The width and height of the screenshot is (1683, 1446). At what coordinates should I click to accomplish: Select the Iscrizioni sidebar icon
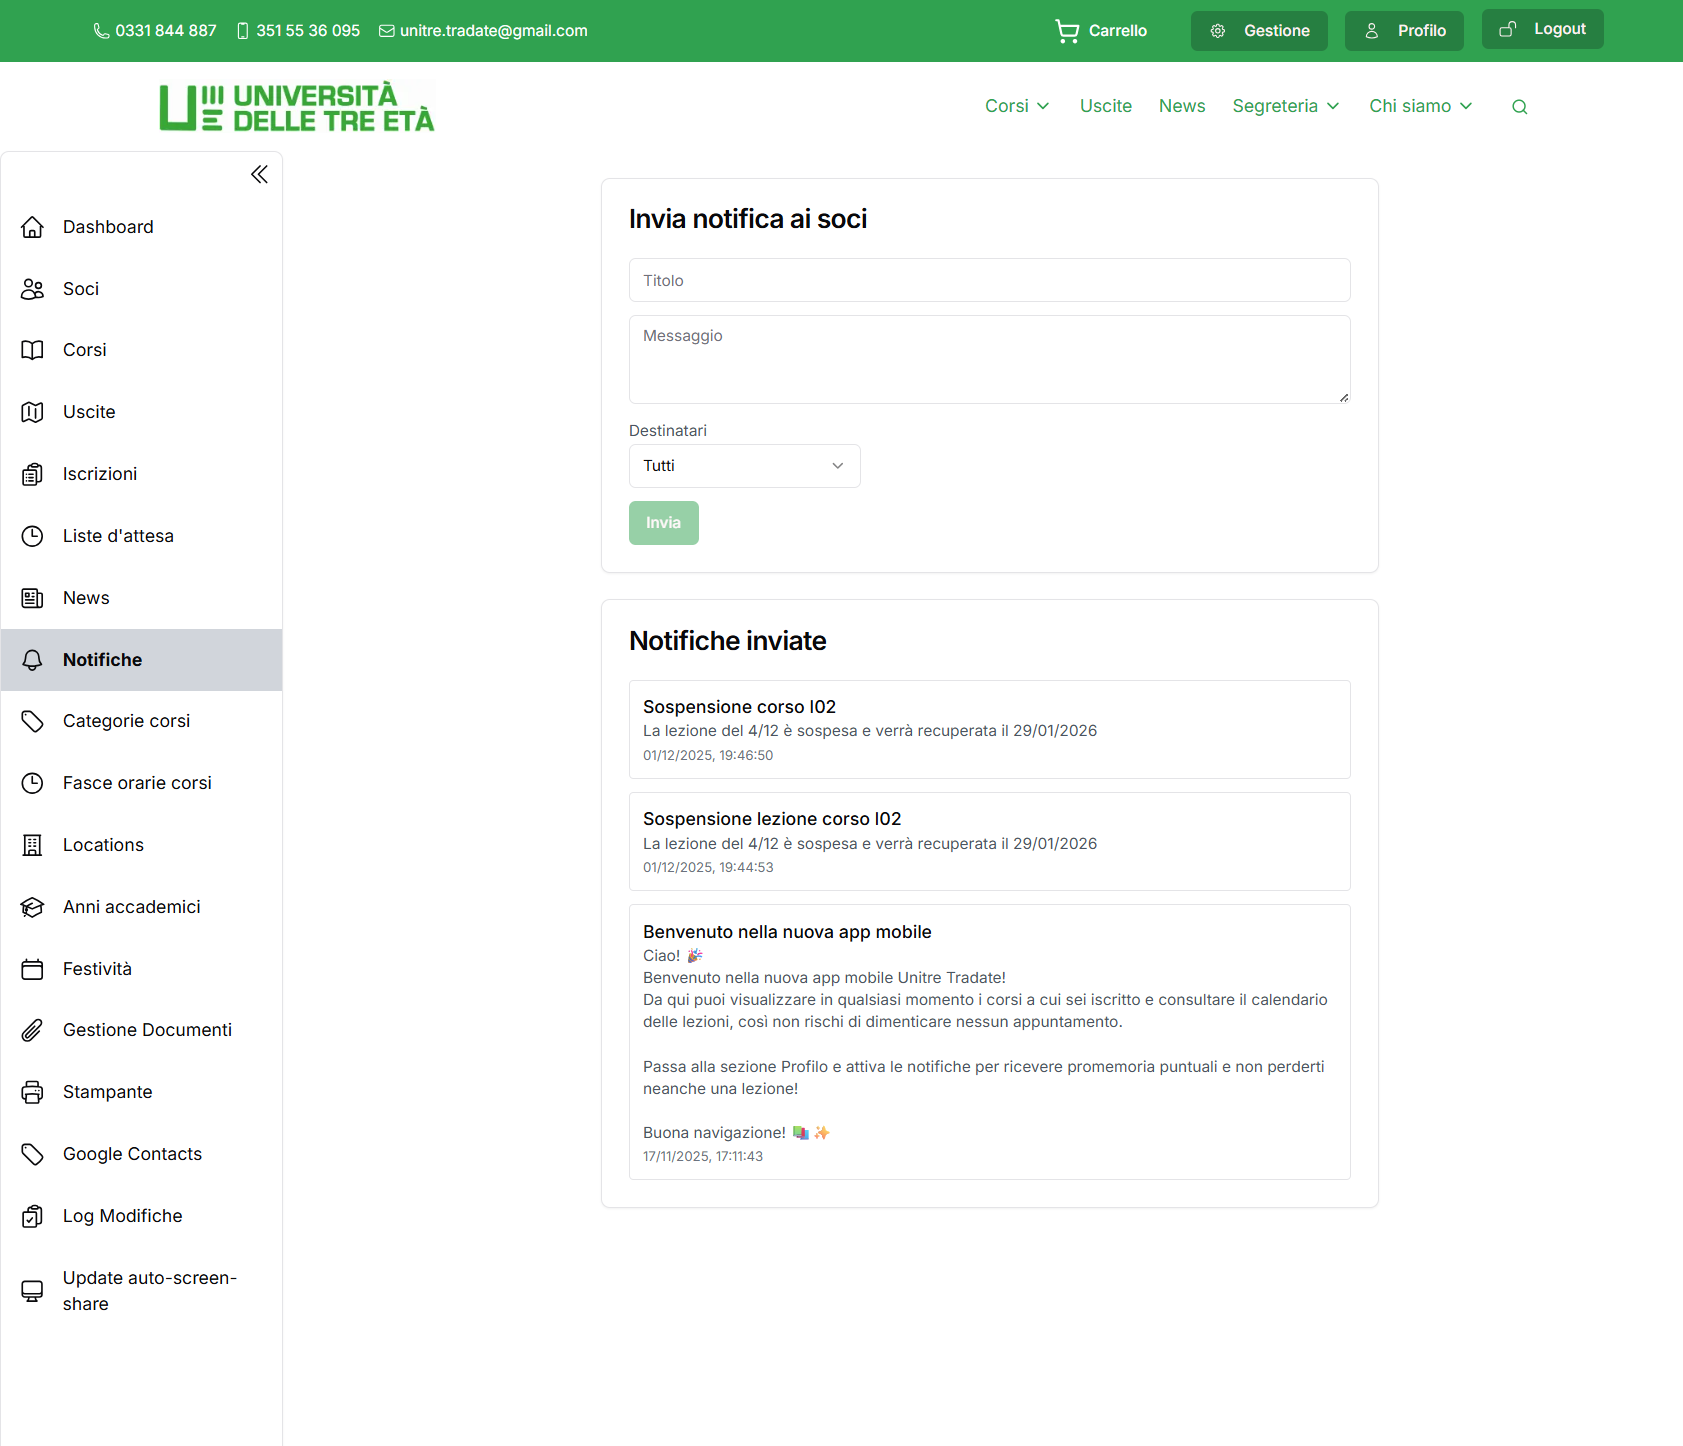33,474
